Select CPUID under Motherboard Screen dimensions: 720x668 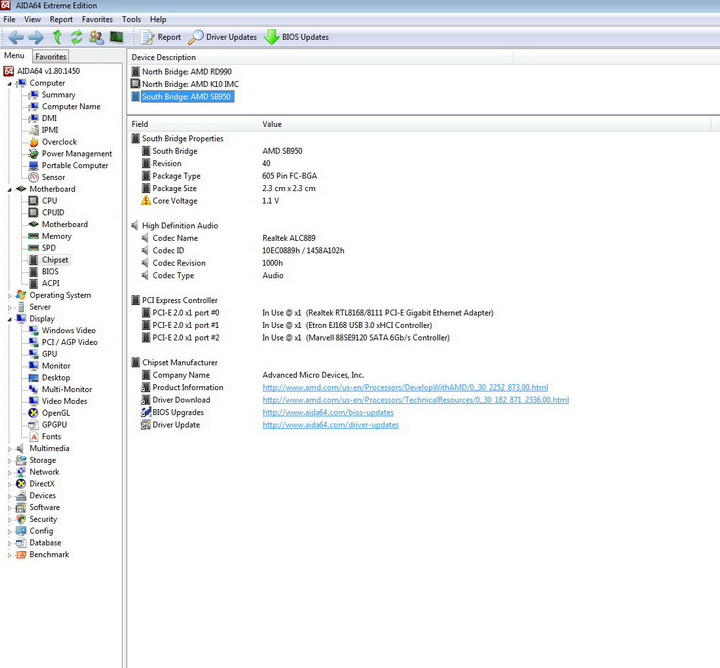click(53, 213)
